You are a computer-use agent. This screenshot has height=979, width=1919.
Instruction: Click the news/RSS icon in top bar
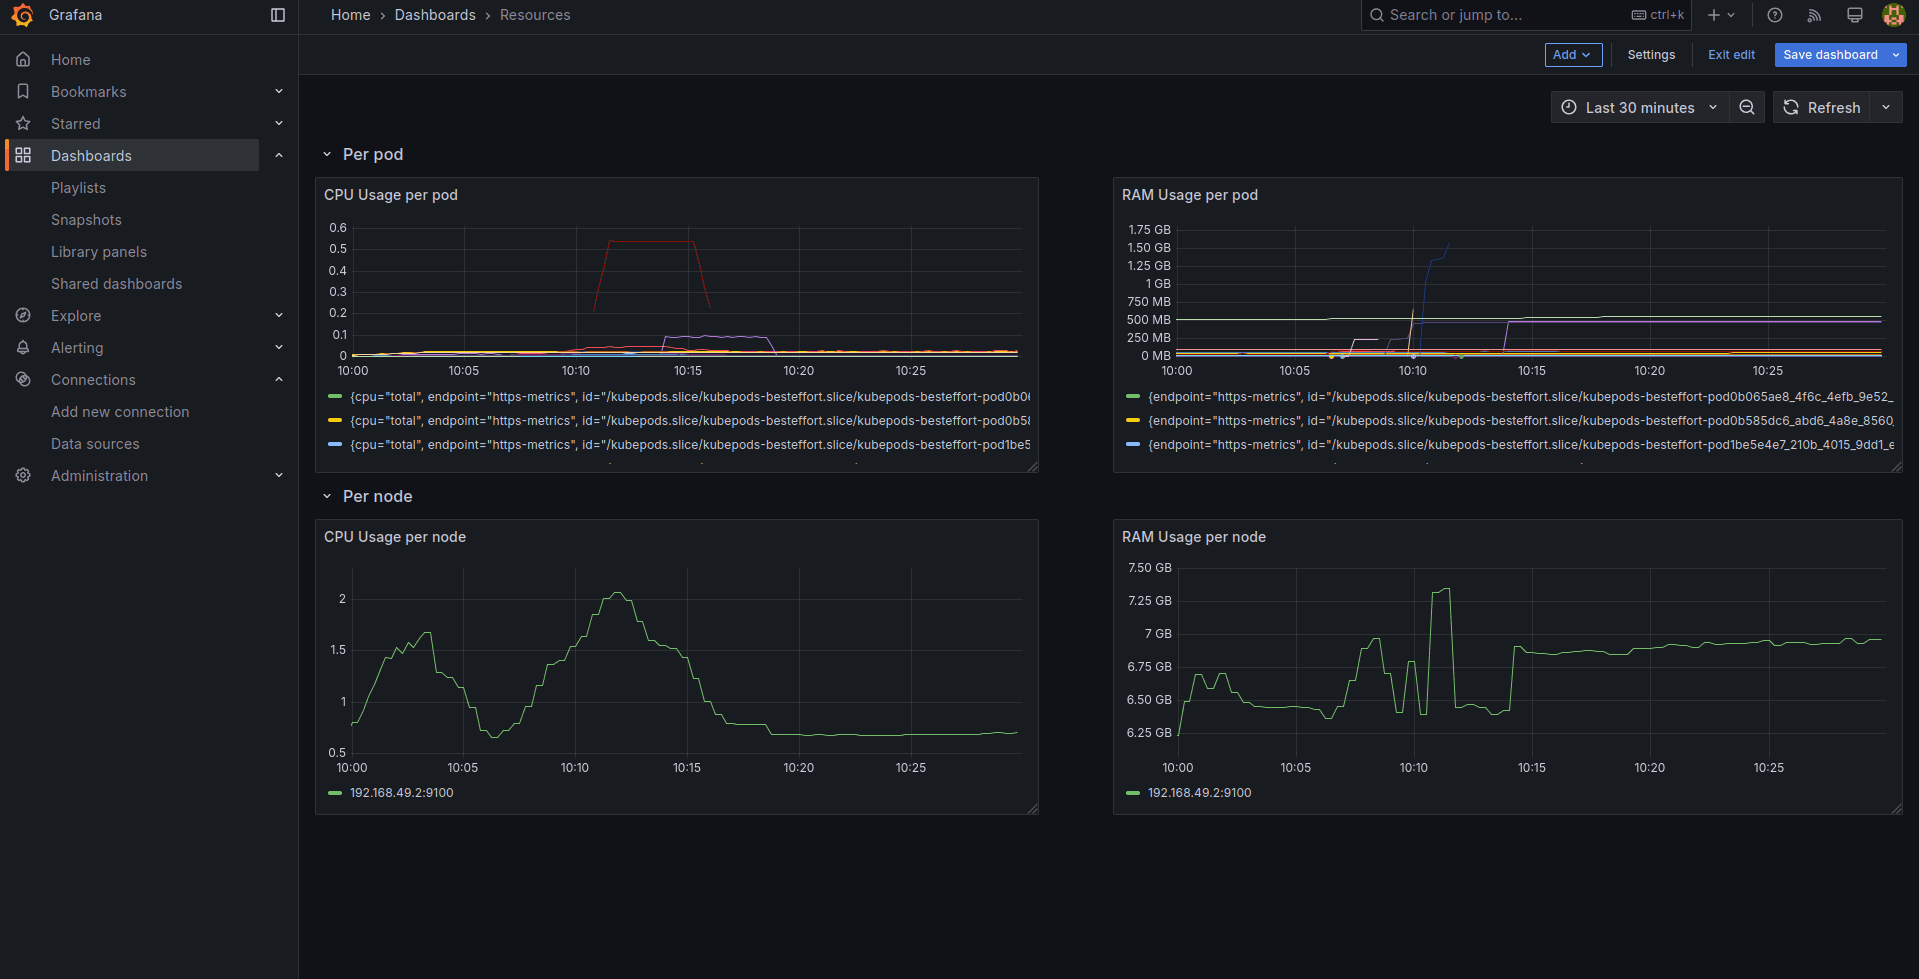1813,15
